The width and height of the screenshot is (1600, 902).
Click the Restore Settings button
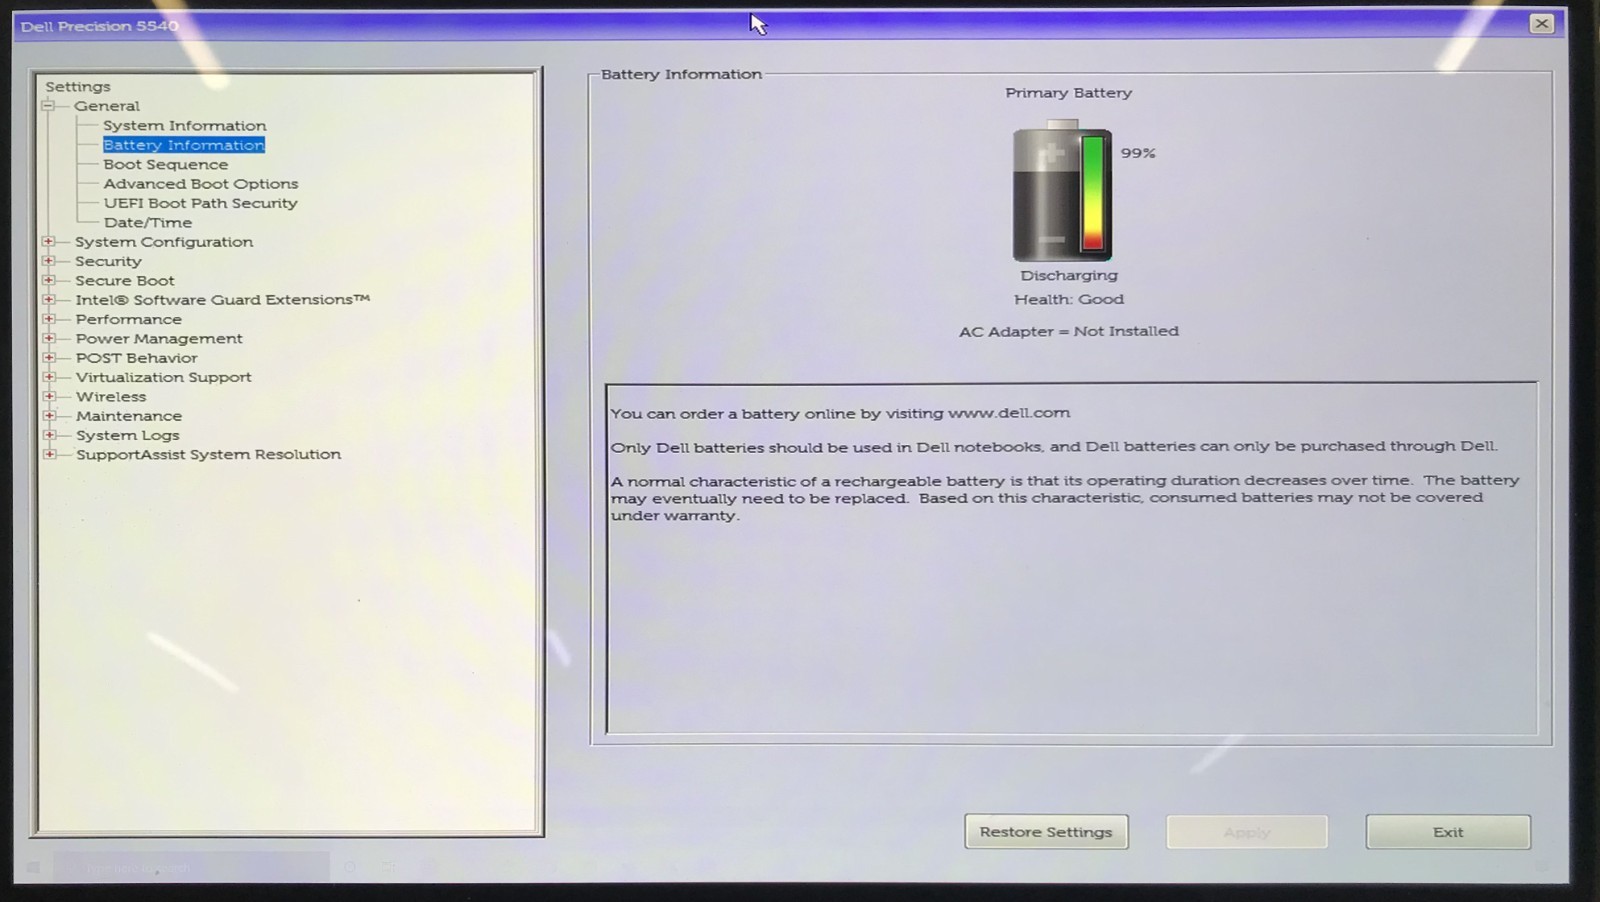pos(1046,832)
